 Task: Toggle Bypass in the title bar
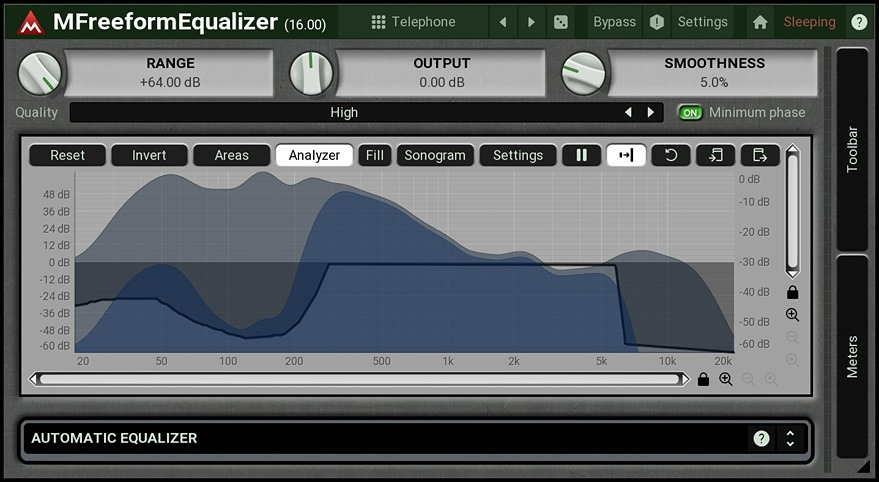pos(614,22)
